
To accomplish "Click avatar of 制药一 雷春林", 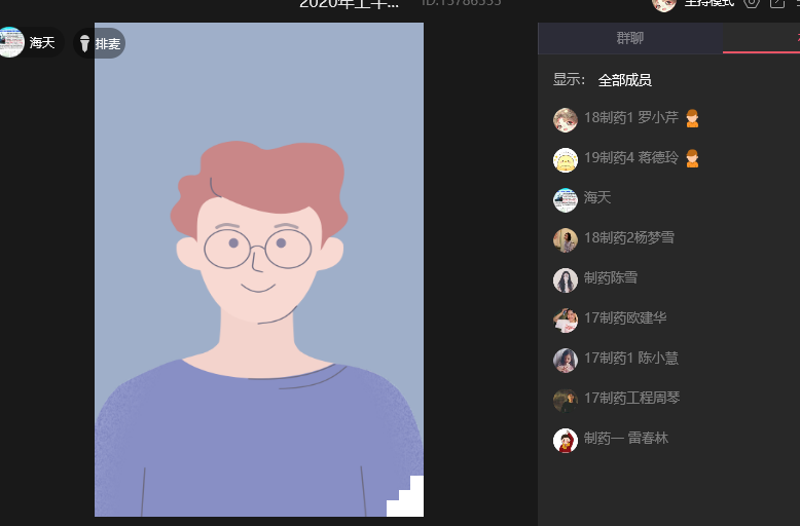I will coord(565,440).
